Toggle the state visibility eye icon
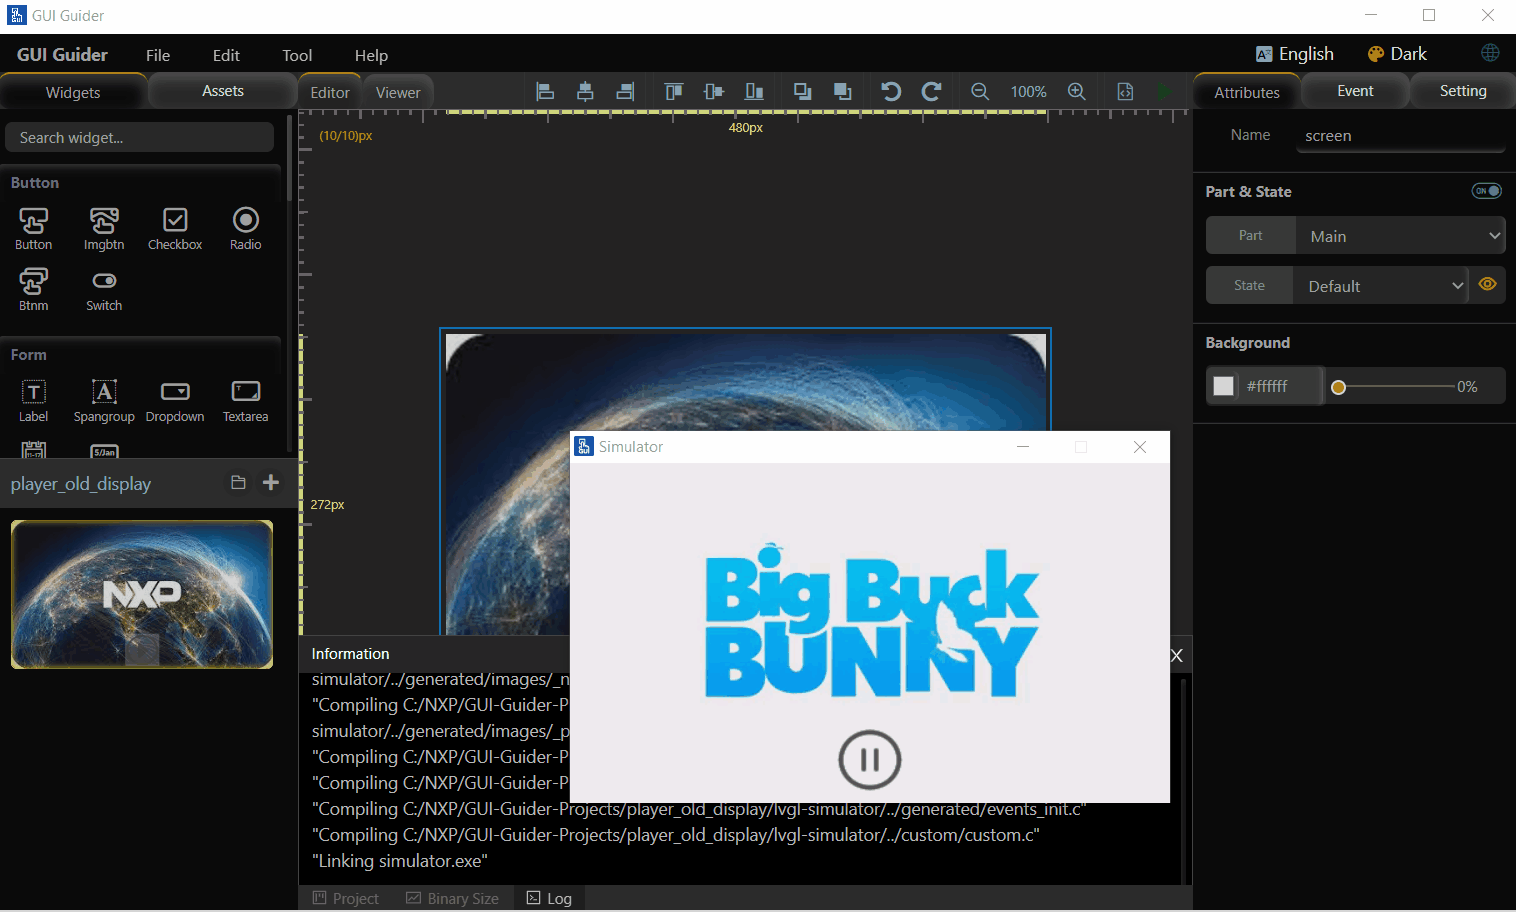Screen dimensions: 1516x912 coord(1488,284)
